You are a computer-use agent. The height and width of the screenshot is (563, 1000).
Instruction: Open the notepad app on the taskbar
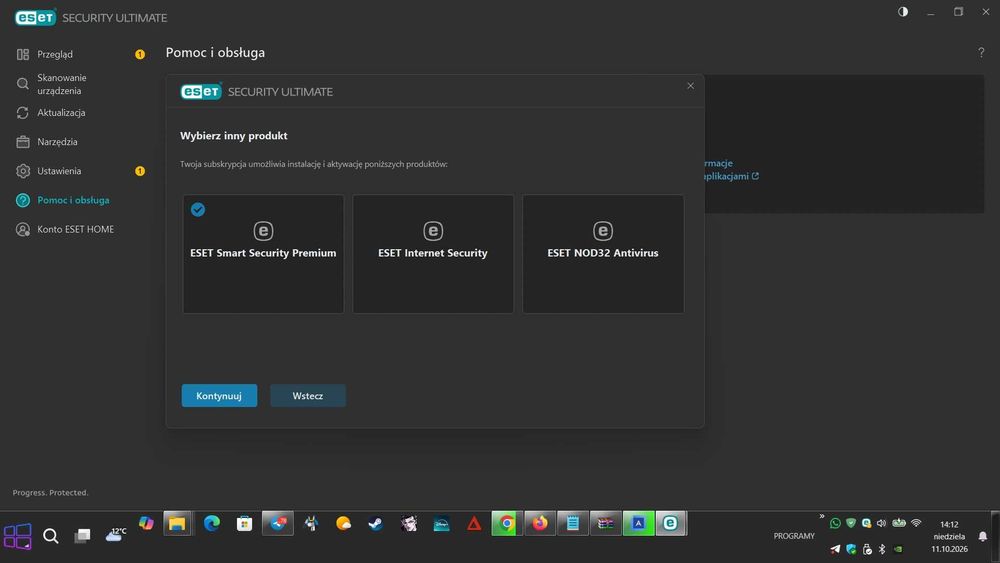click(x=573, y=523)
